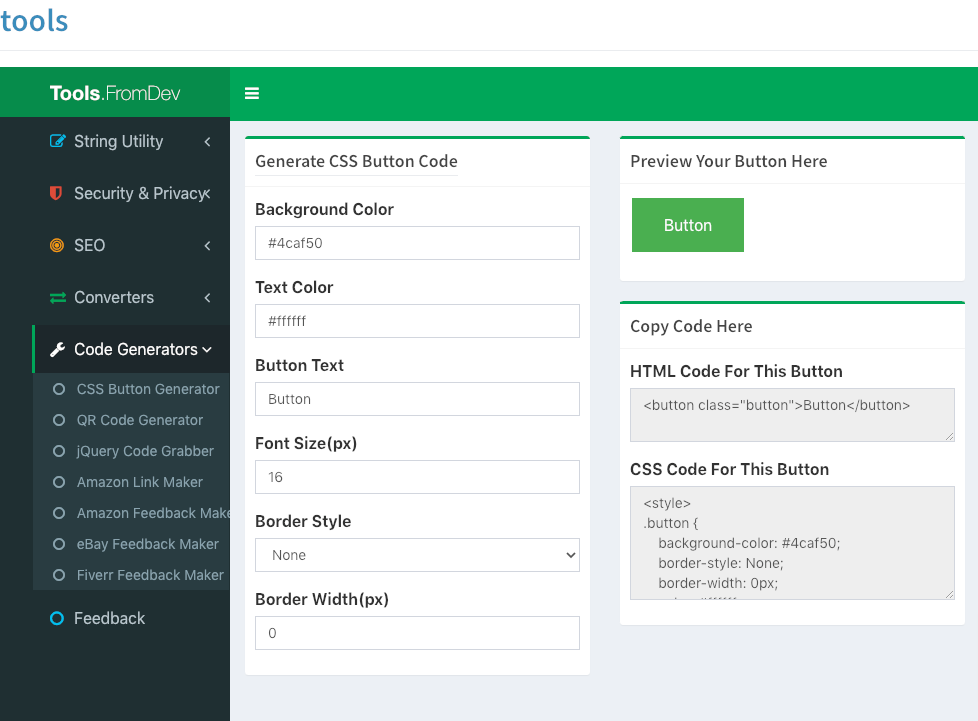Click the Background Color value field
The height and width of the screenshot is (721, 978).
pyautogui.click(x=417, y=243)
